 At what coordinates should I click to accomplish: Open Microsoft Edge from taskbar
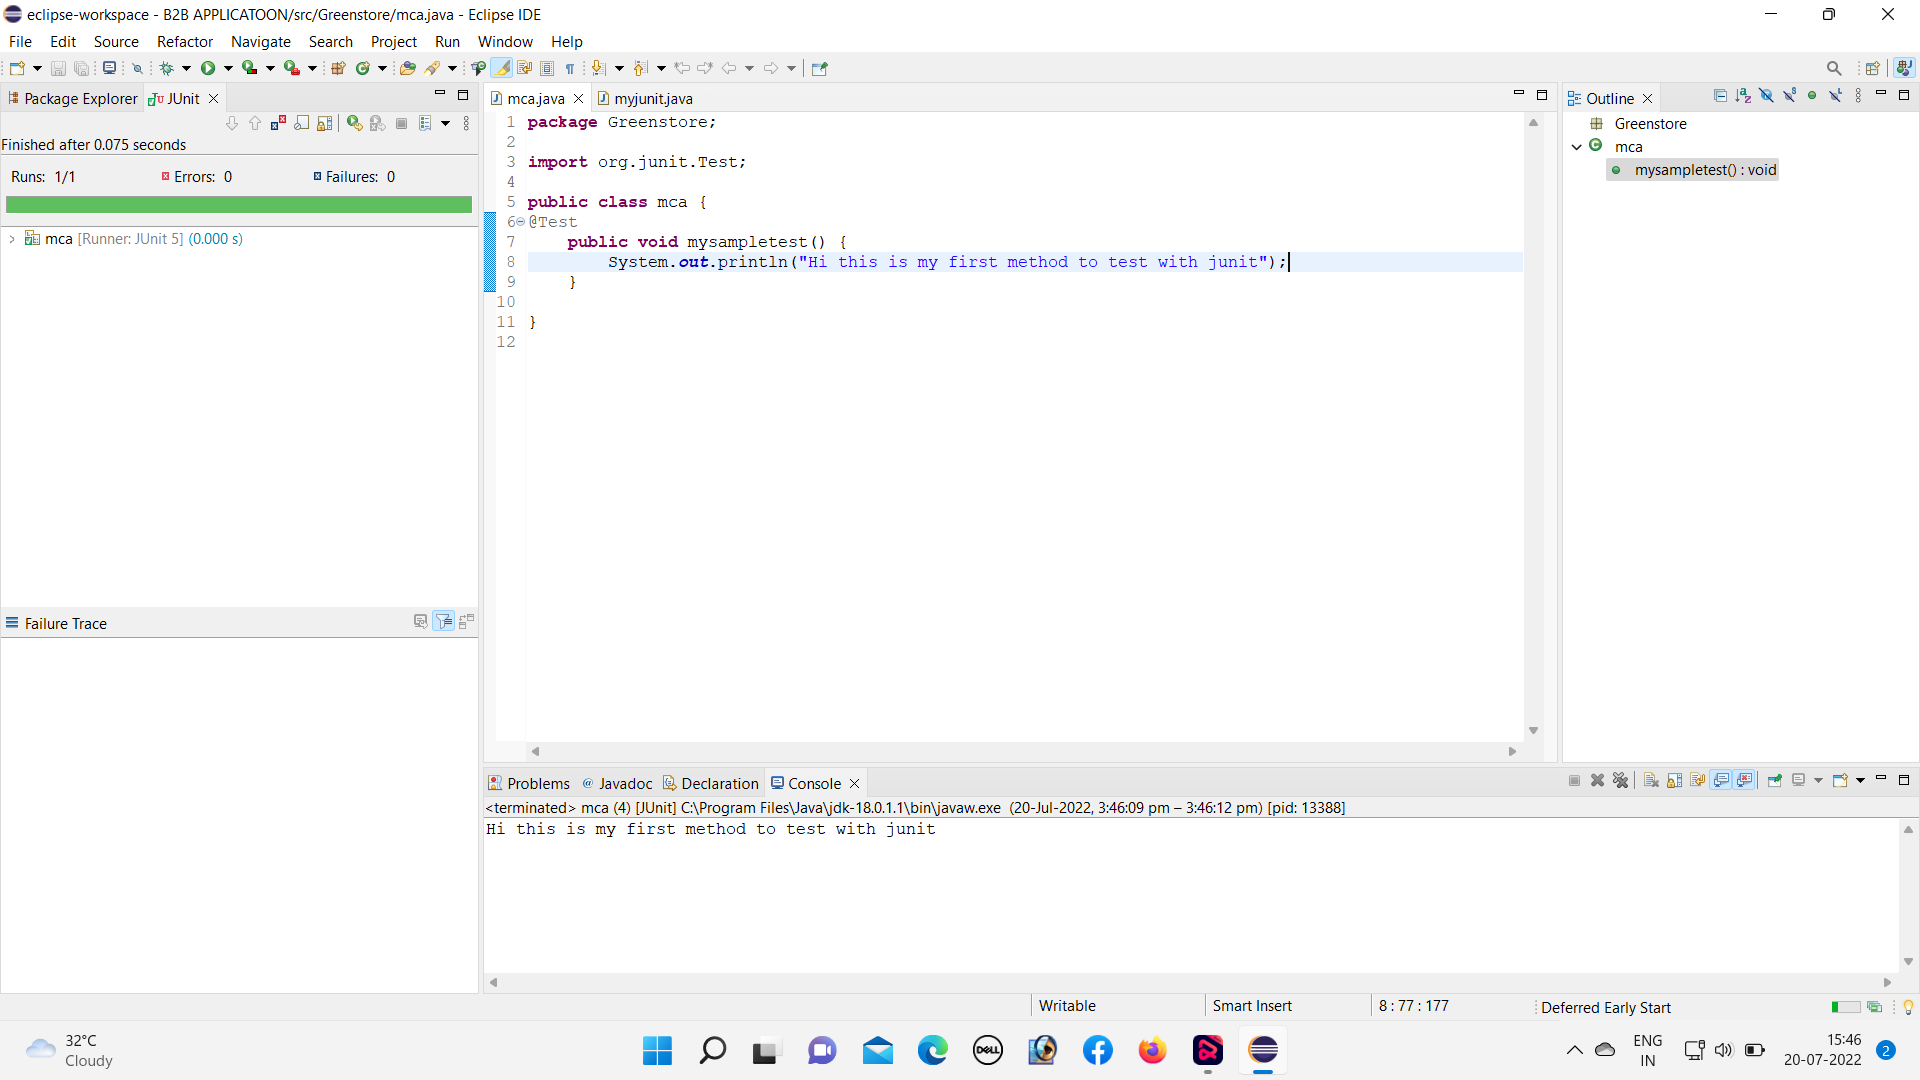click(x=932, y=1050)
